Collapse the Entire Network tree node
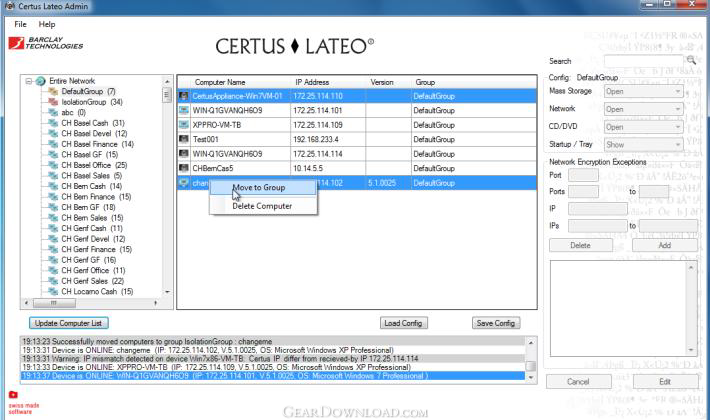The image size is (710, 420). pos(29,81)
